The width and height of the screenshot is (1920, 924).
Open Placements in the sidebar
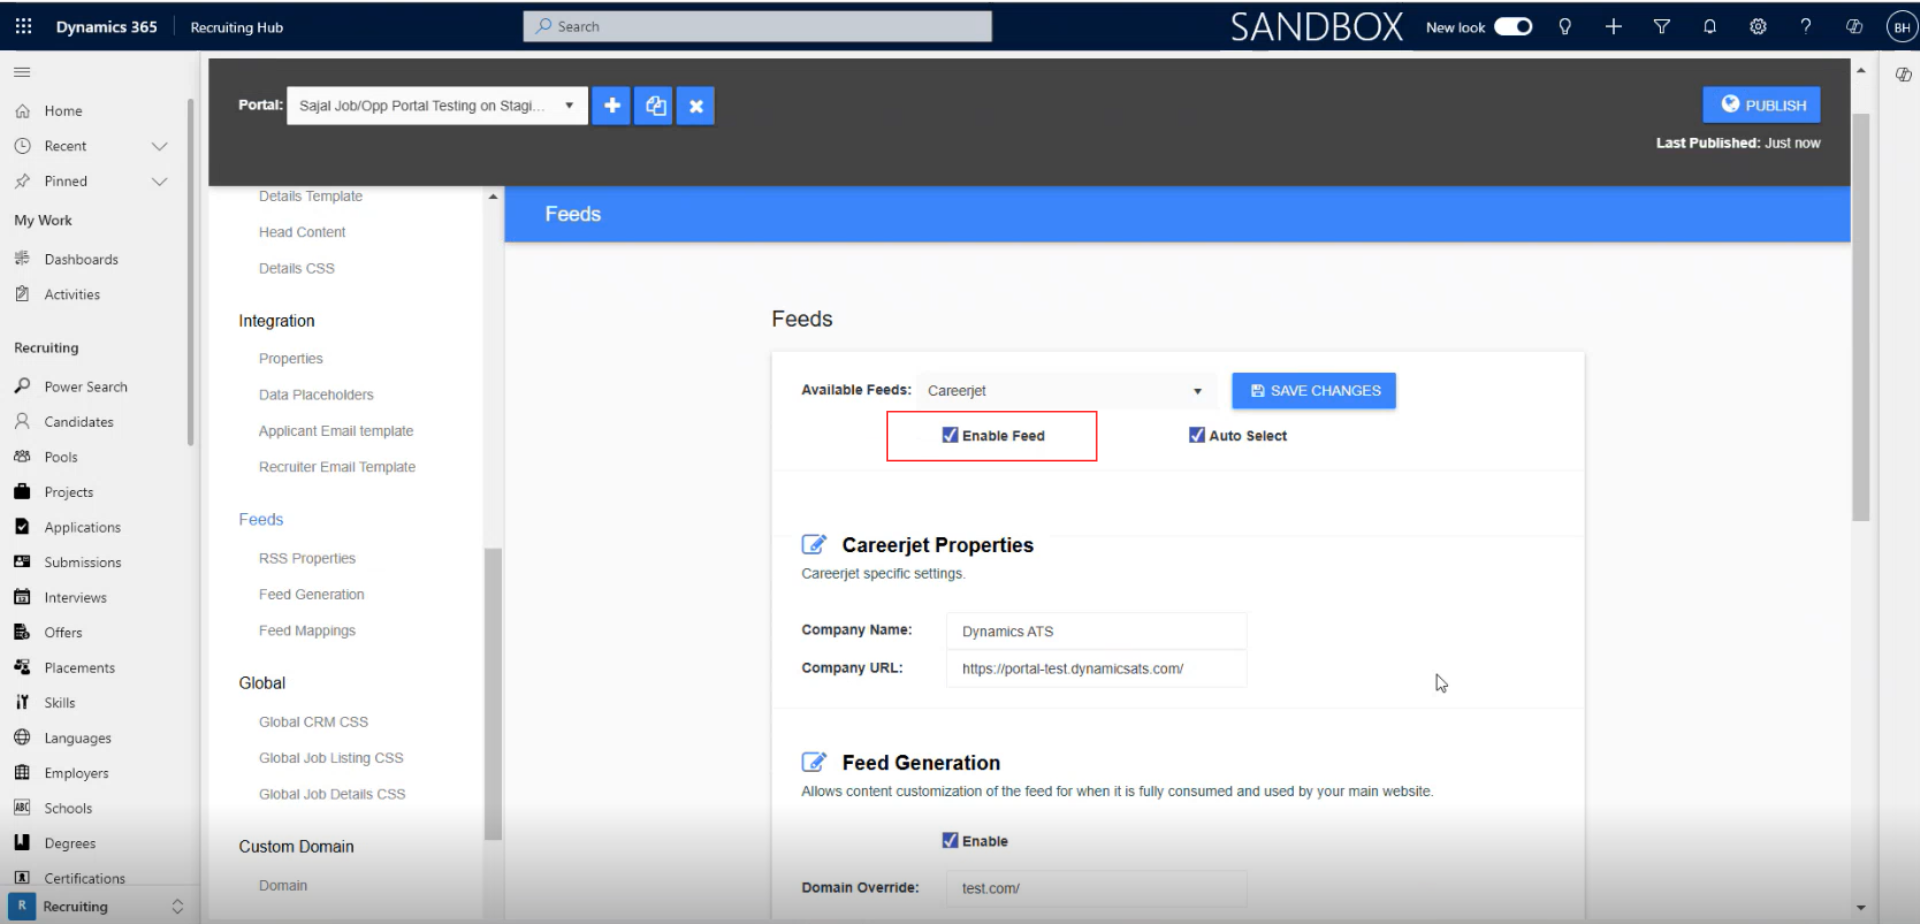pyautogui.click(x=79, y=667)
